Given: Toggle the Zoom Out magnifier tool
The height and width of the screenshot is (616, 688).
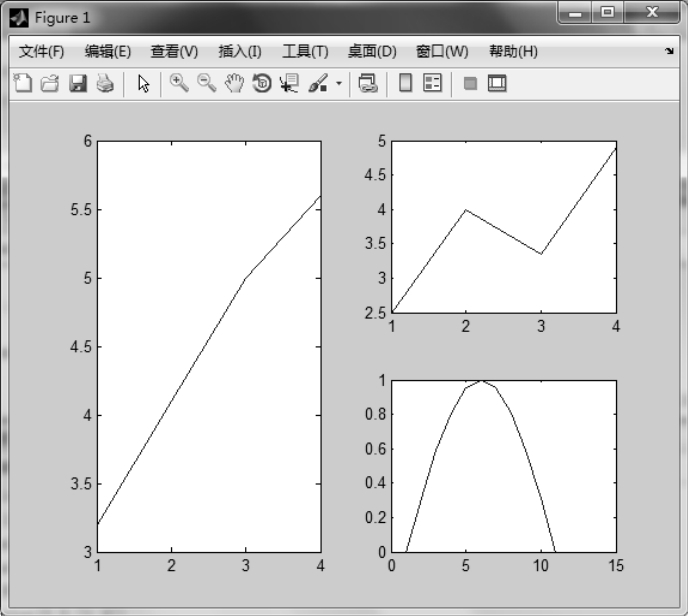Looking at the screenshot, I should (x=207, y=84).
